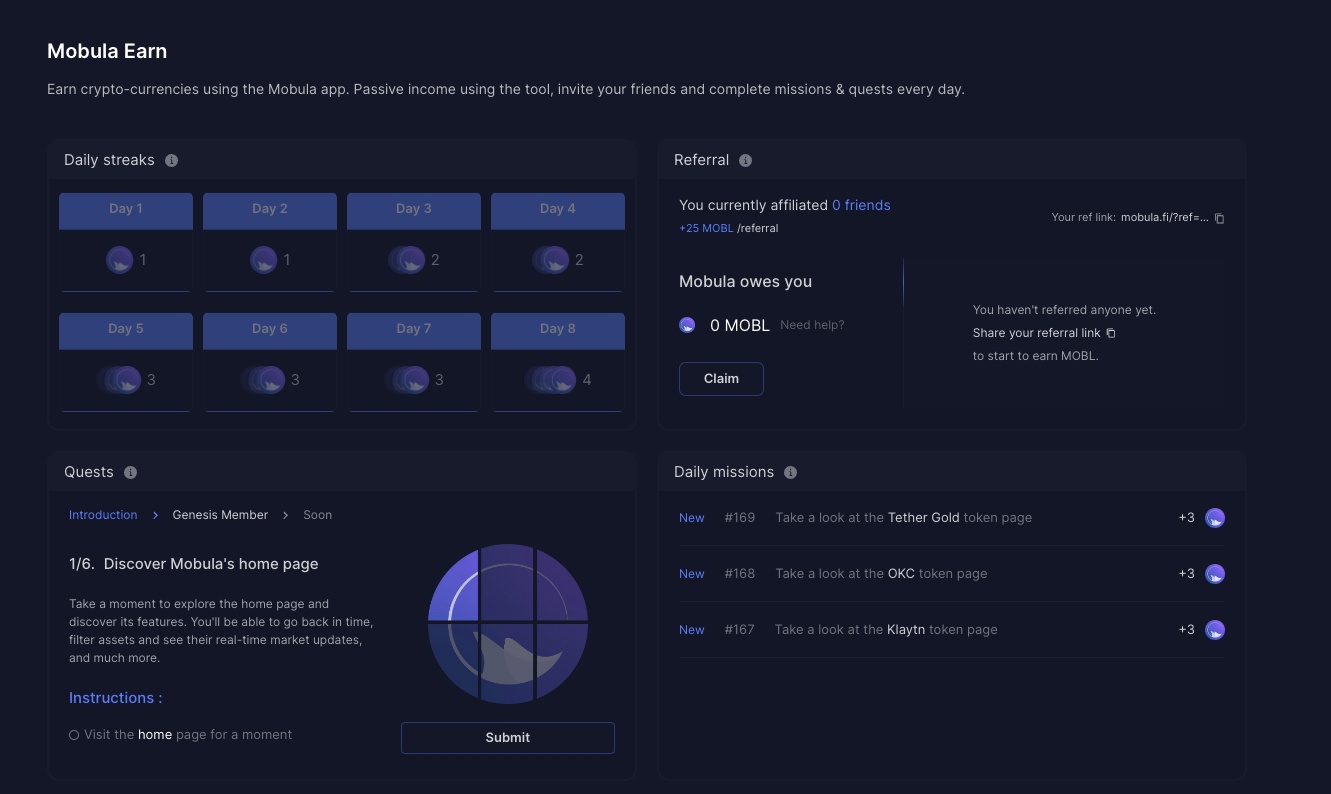The width and height of the screenshot is (1331, 794).
Task: Click the 'Instructions :' heading
Action: click(x=115, y=698)
